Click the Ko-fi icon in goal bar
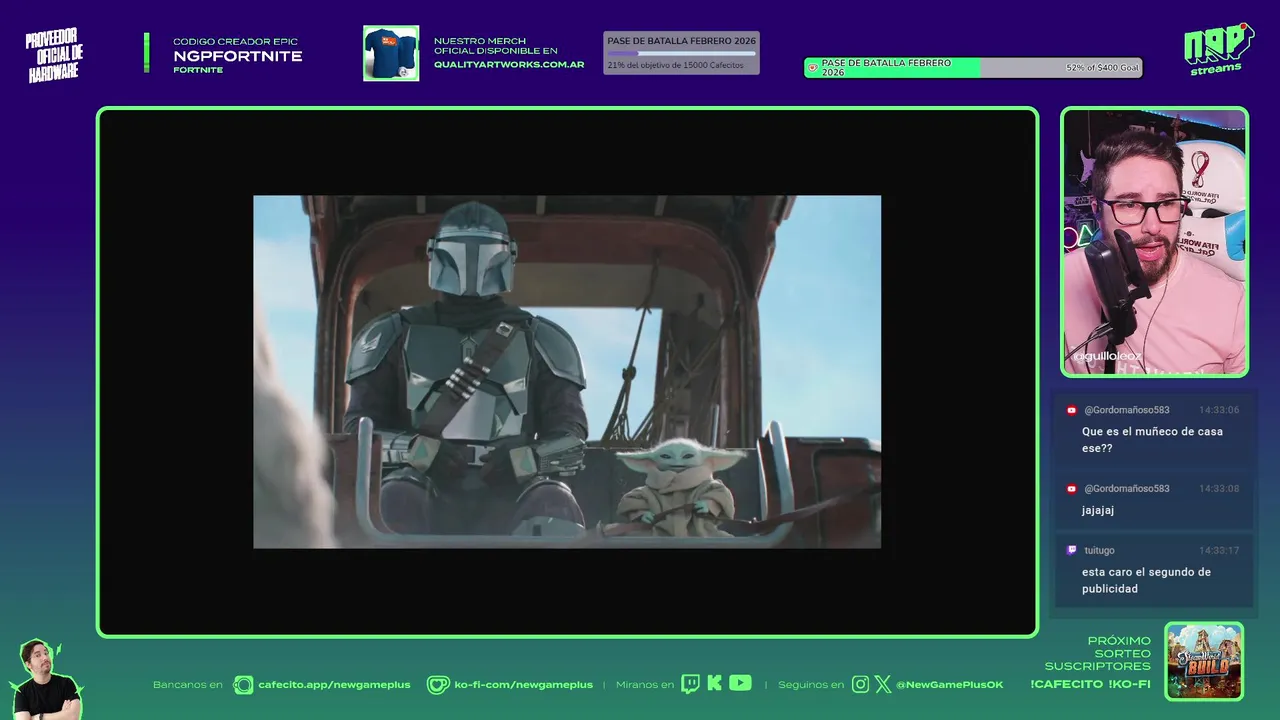This screenshot has height=720, width=1280. coord(813,68)
